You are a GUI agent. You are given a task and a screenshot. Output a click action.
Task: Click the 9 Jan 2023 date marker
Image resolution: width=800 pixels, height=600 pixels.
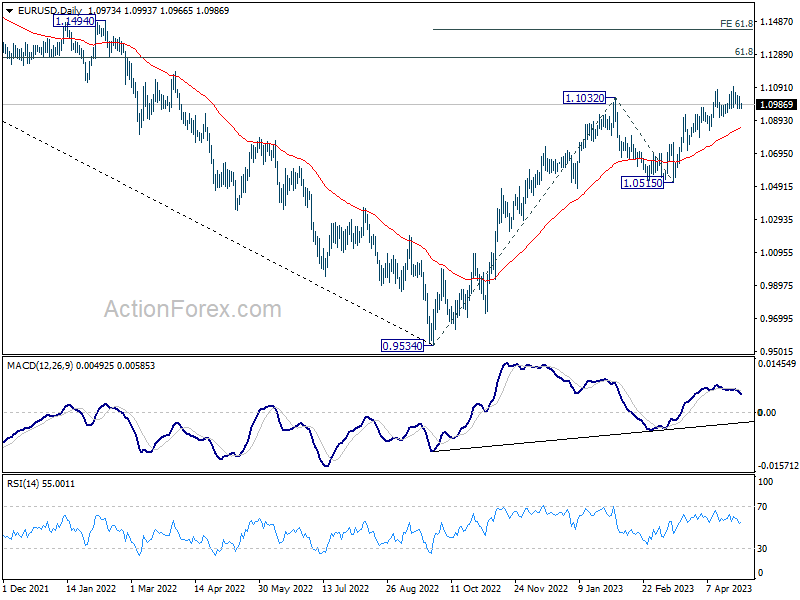point(601,588)
